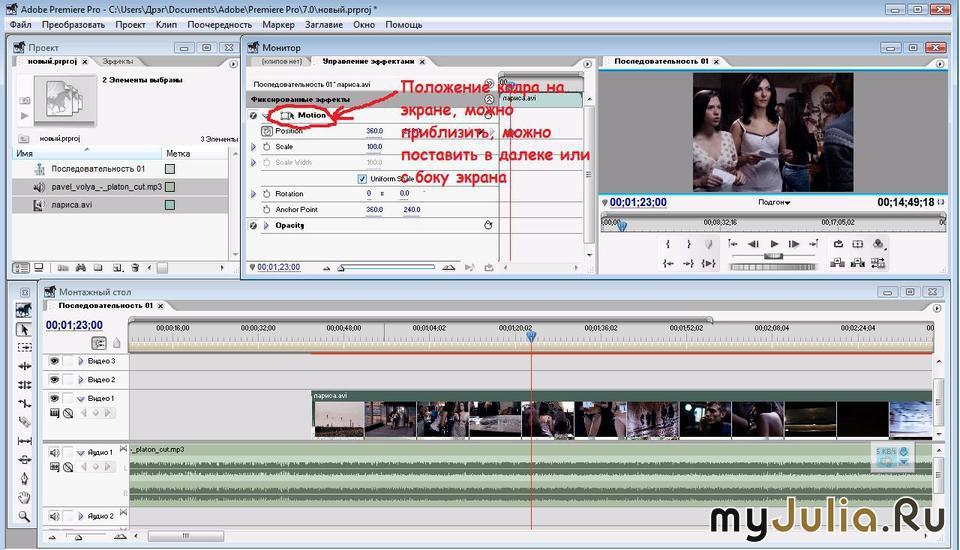Image resolution: width=960 pixels, height=550 pixels.
Task: Open the Клип menu
Action: [x=166, y=24]
